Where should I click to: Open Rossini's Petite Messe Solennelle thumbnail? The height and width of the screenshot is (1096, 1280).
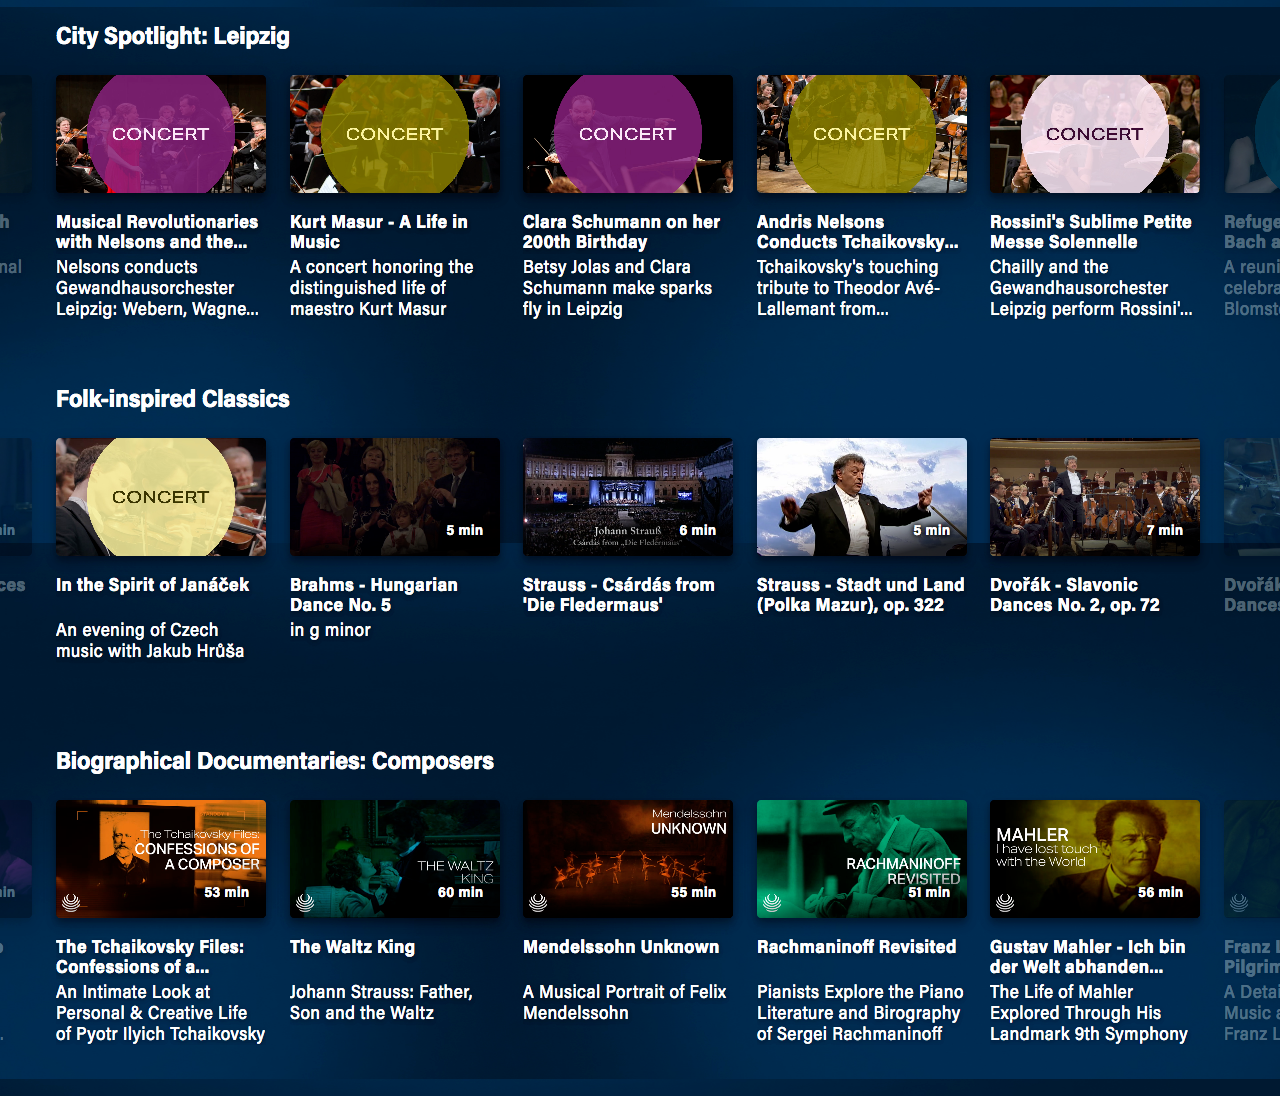coord(1095,134)
